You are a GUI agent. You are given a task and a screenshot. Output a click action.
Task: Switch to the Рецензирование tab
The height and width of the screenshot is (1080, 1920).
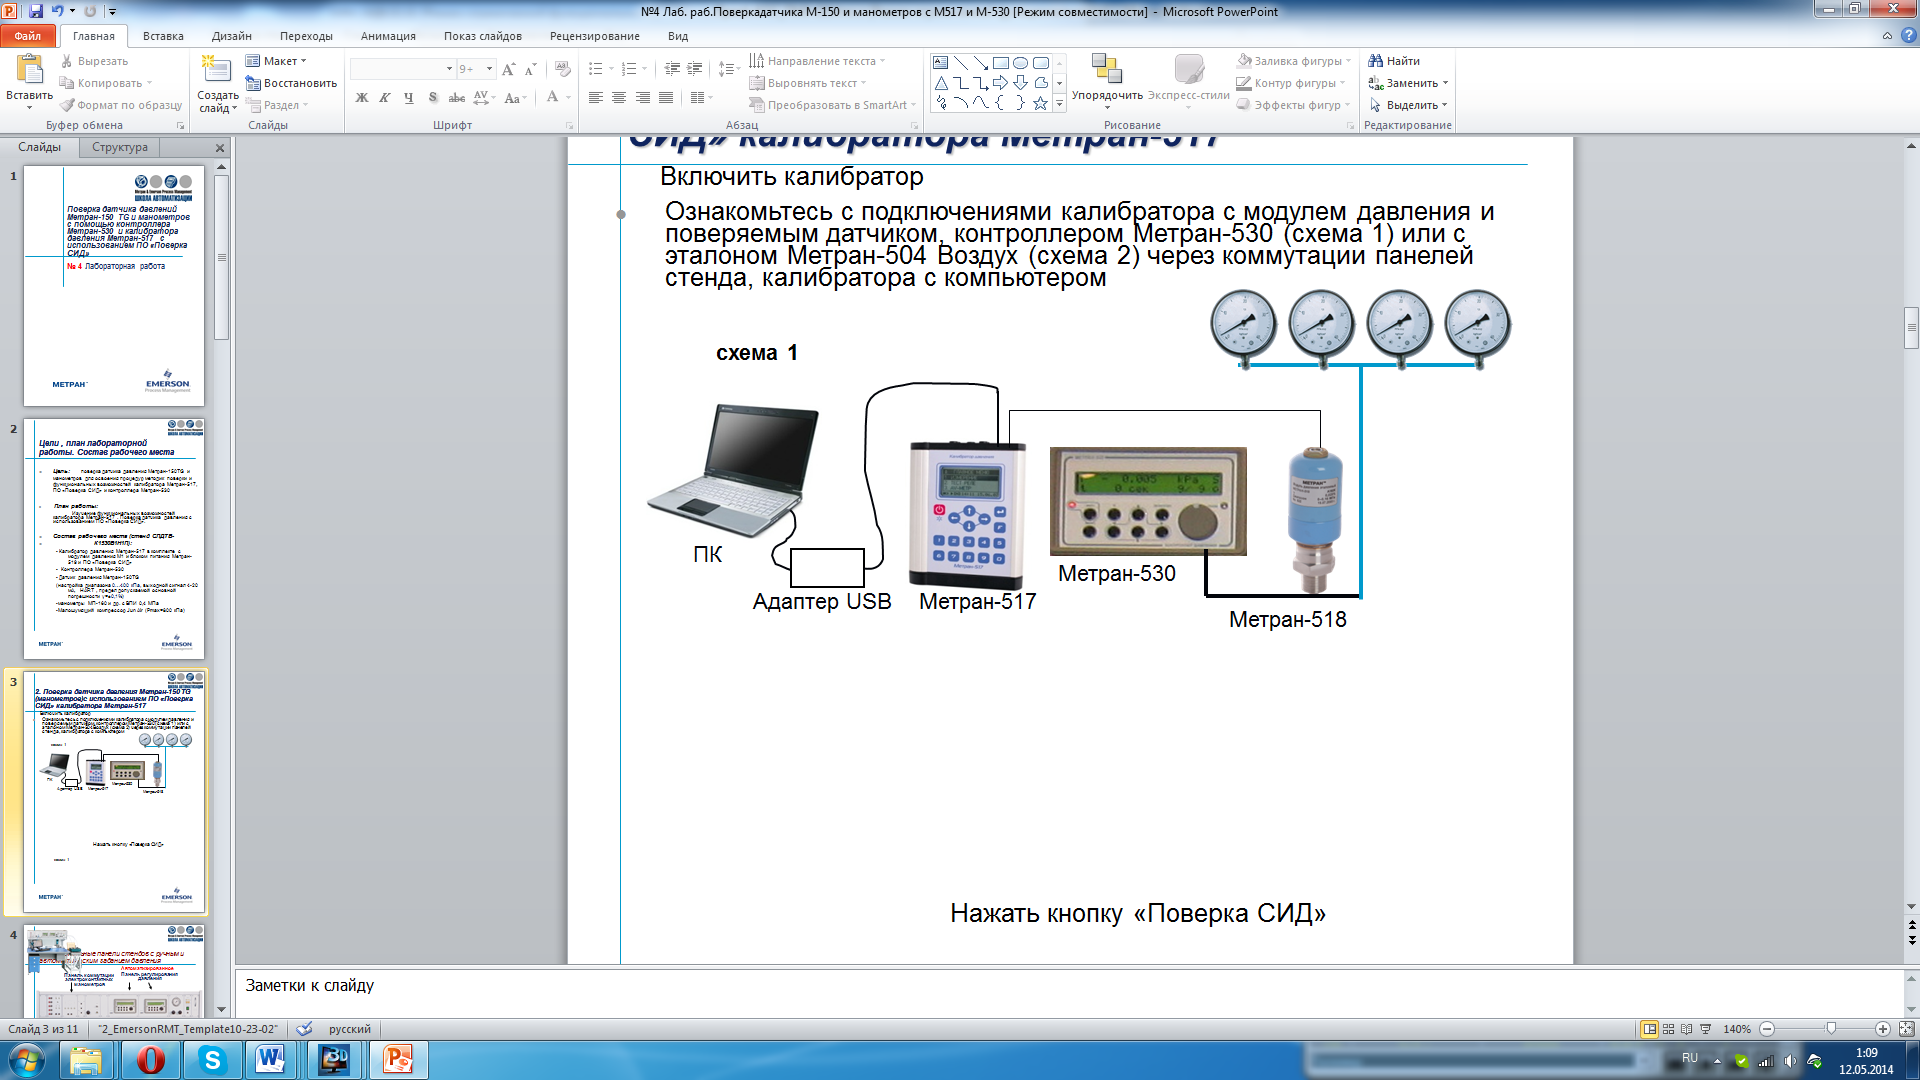click(594, 36)
